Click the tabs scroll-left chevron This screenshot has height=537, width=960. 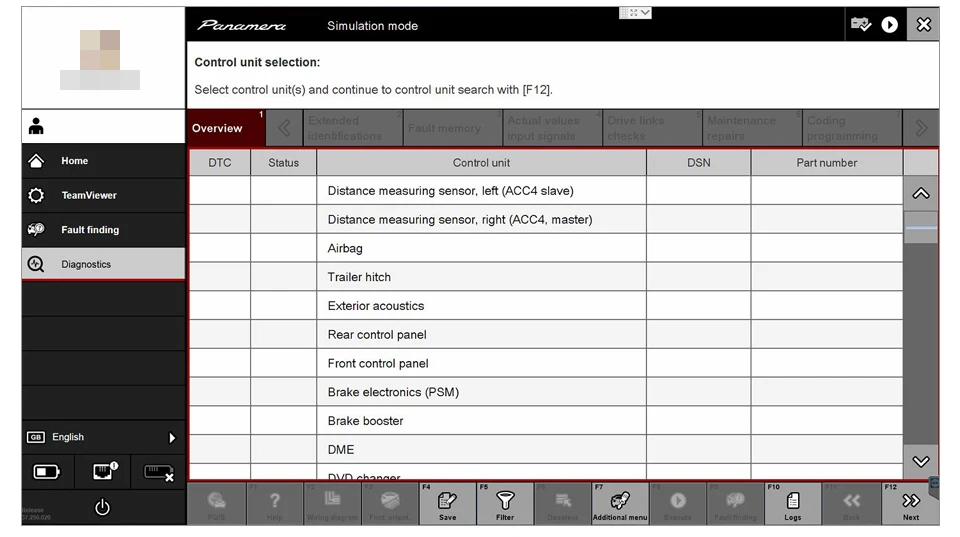coord(284,128)
